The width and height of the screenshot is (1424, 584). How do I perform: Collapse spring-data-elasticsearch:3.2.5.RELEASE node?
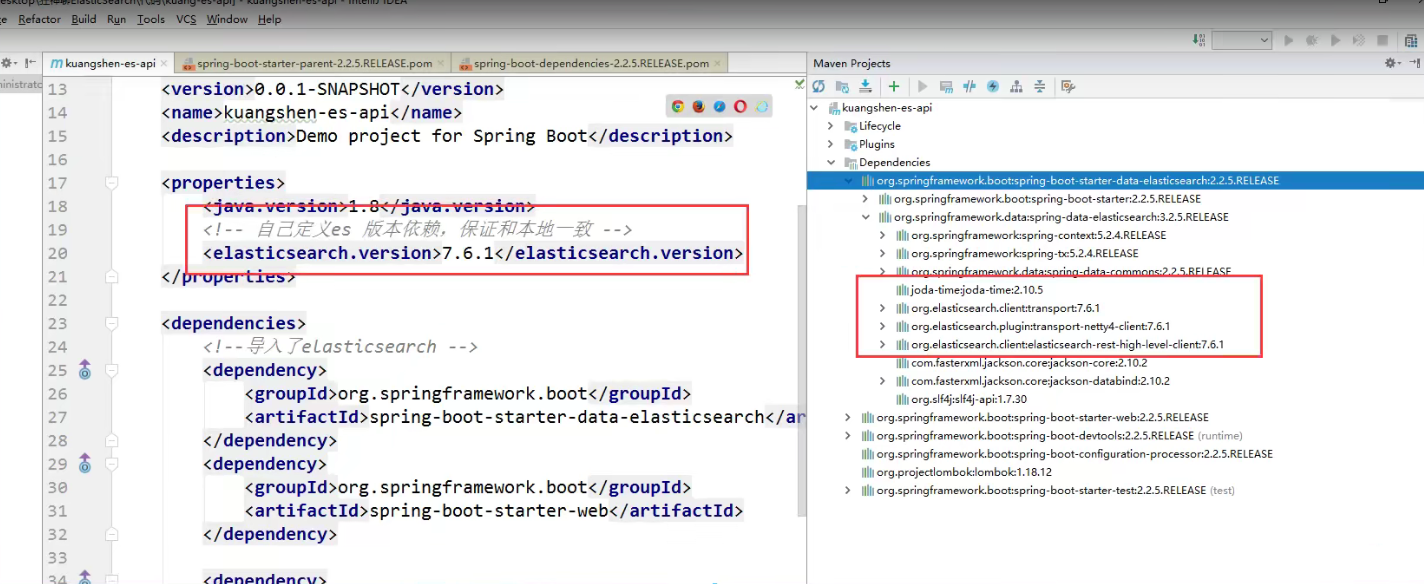866,217
